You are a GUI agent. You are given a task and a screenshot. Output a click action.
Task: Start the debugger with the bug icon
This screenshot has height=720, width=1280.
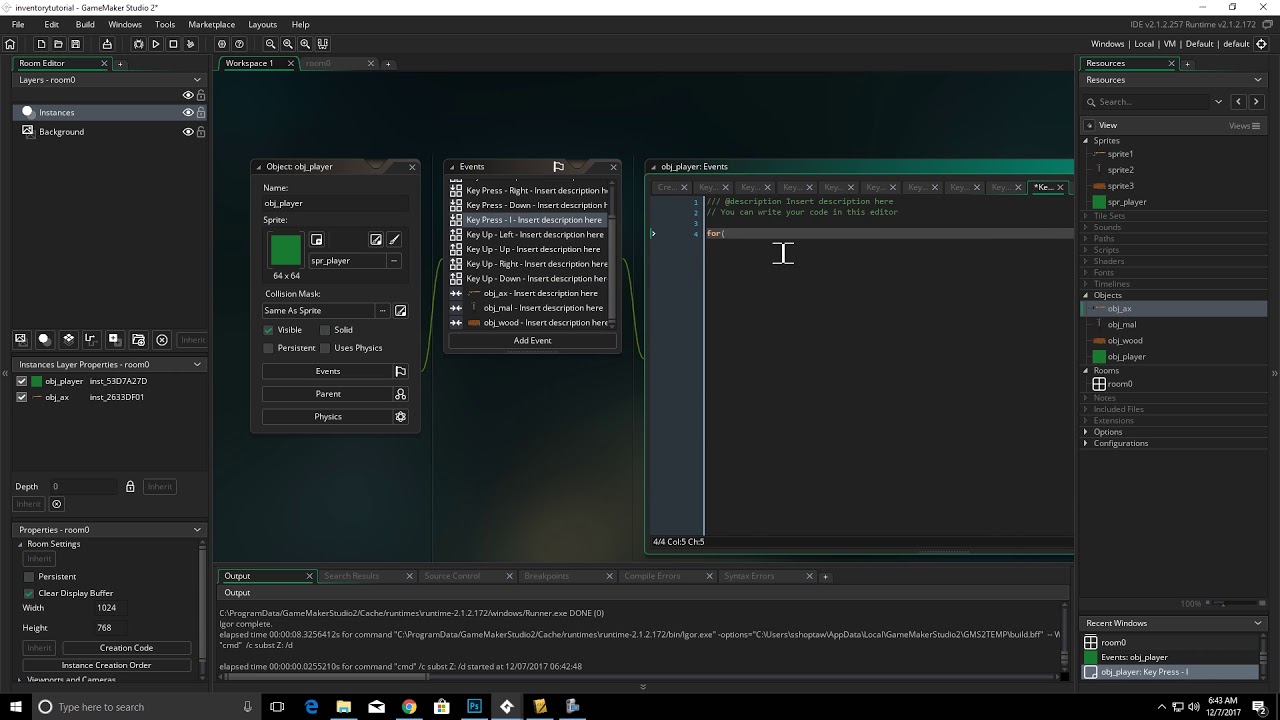coord(138,44)
